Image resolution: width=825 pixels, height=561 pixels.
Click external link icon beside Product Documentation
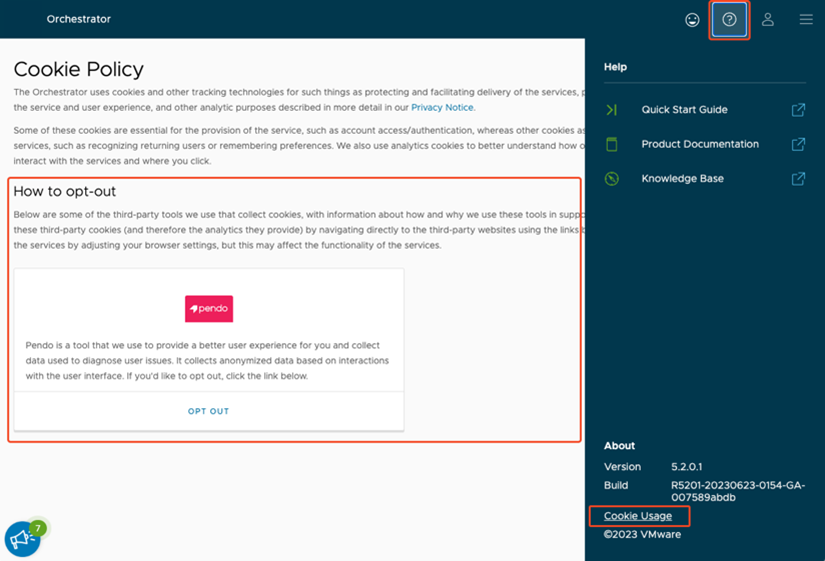[798, 144]
